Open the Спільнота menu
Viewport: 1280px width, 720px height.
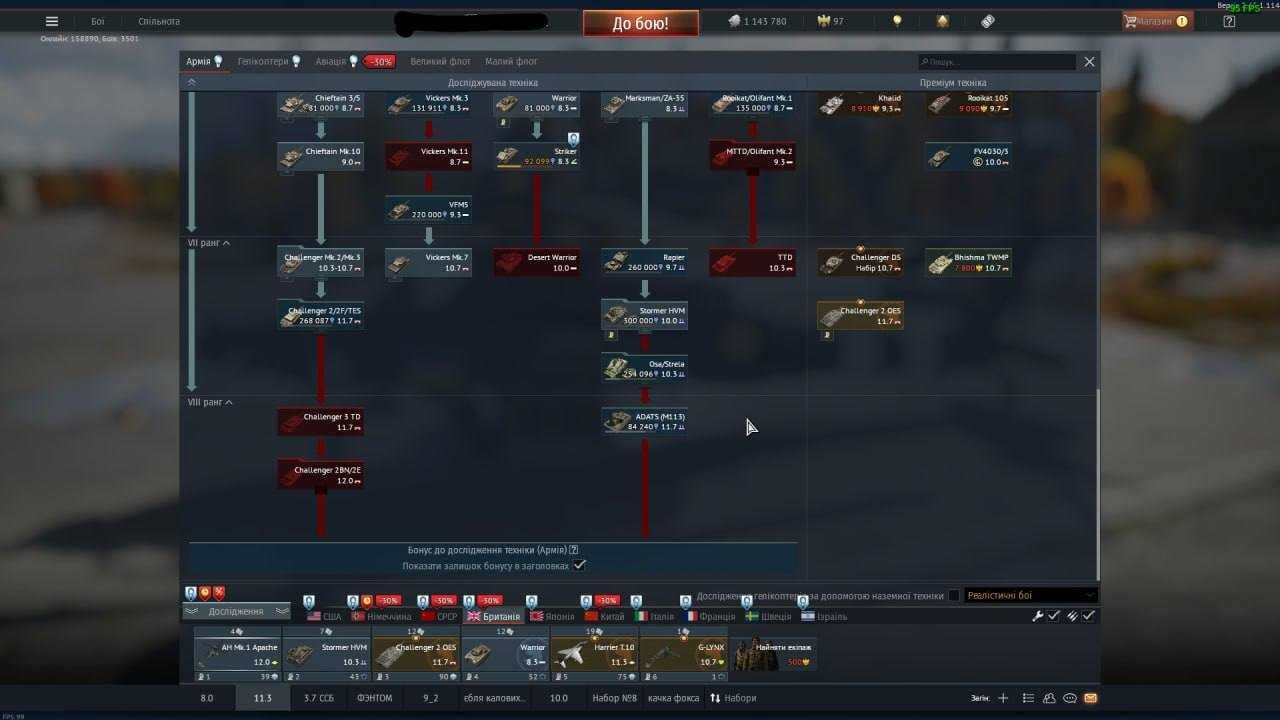(x=159, y=21)
